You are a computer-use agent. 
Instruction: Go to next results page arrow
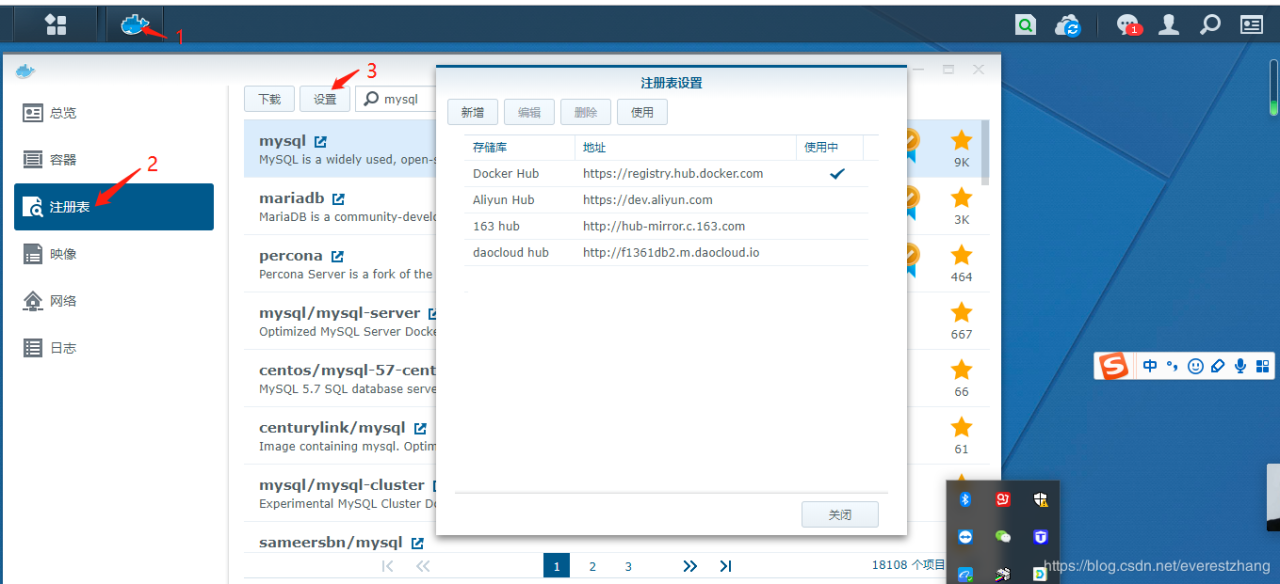[x=690, y=566]
